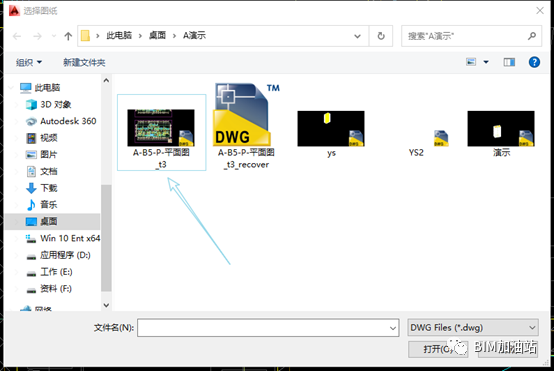Click the 桌面 breadcrumb segment
The width and height of the screenshot is (554, 371).
(157, 35)
